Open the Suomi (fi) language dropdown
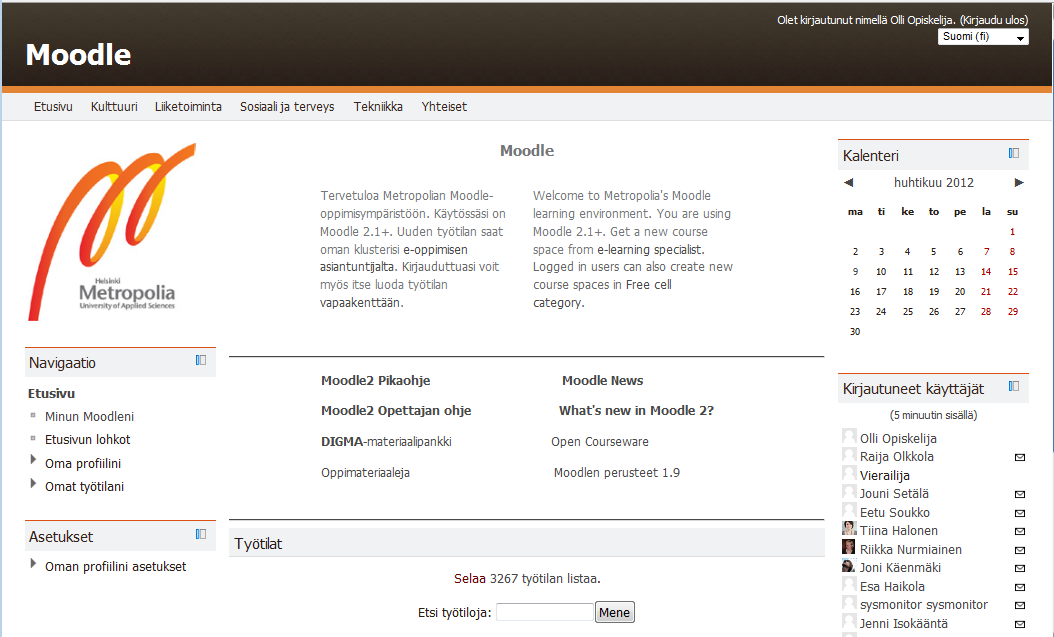The image size is (1054, 637). pos(983,37)
